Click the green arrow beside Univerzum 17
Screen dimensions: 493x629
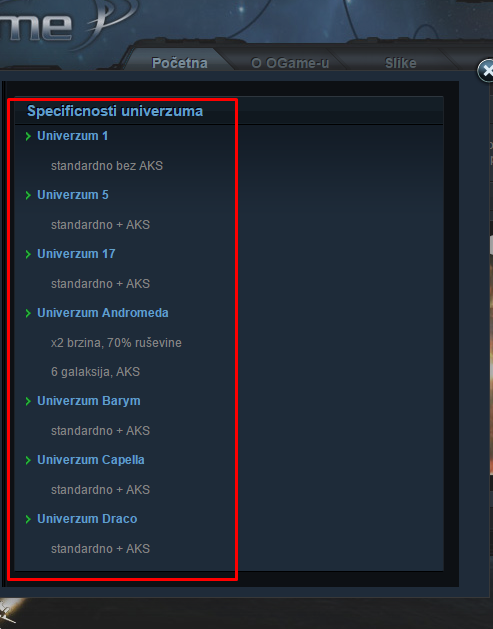28,254
